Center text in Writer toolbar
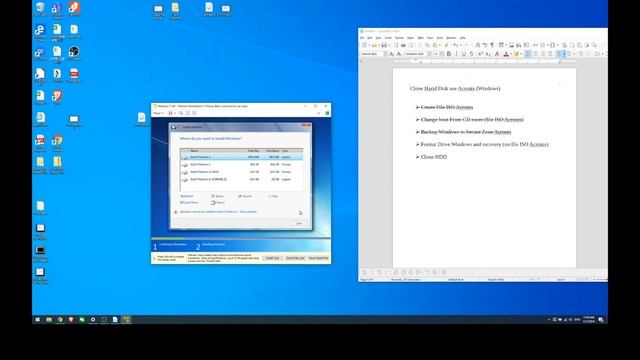The width and height of the screenshot is (640, 360). click(x=535, y=54)
